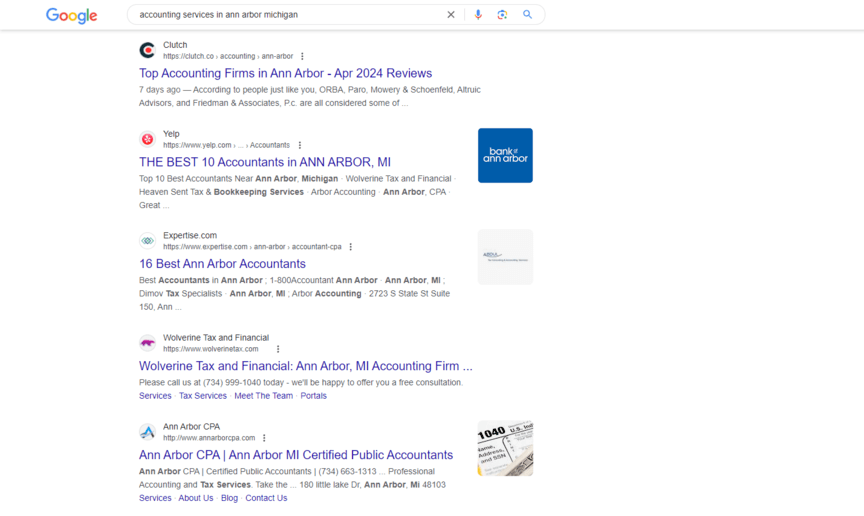The image size is (864, 516).
Task: Click the Yelp site name
Action: pos(171,133)
